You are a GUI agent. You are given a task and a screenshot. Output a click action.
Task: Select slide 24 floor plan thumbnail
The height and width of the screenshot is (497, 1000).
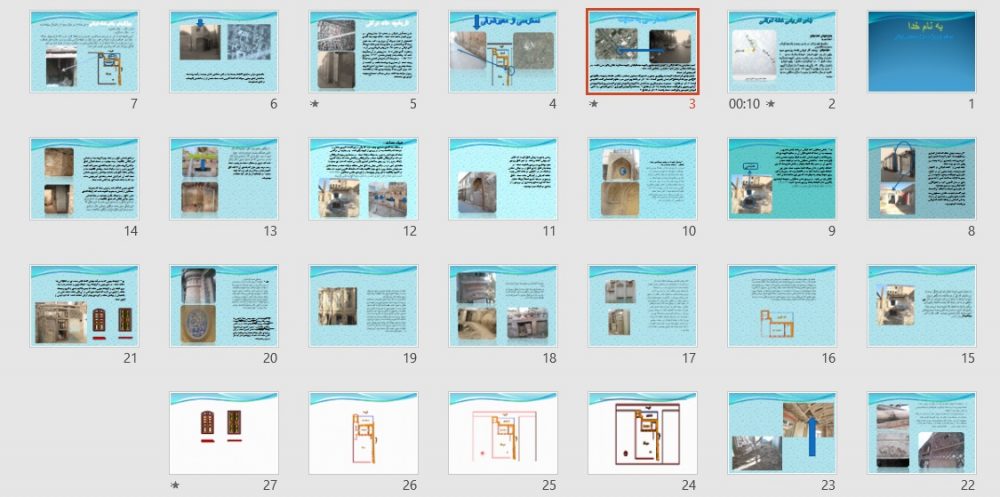click(x=642, y=433)
